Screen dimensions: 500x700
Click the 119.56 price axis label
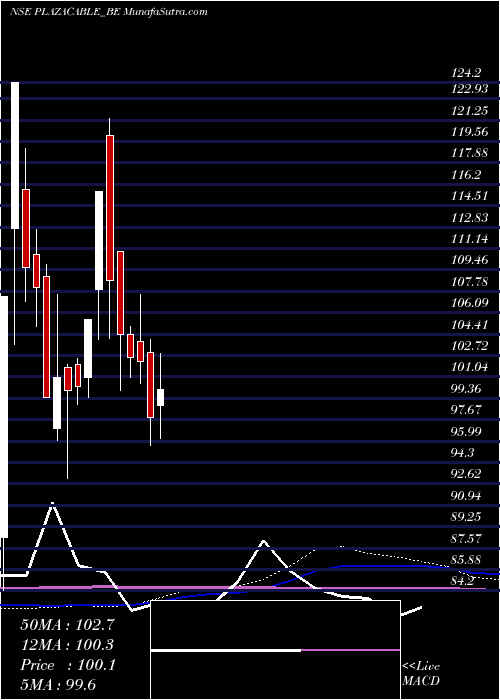tap(469, 132)
